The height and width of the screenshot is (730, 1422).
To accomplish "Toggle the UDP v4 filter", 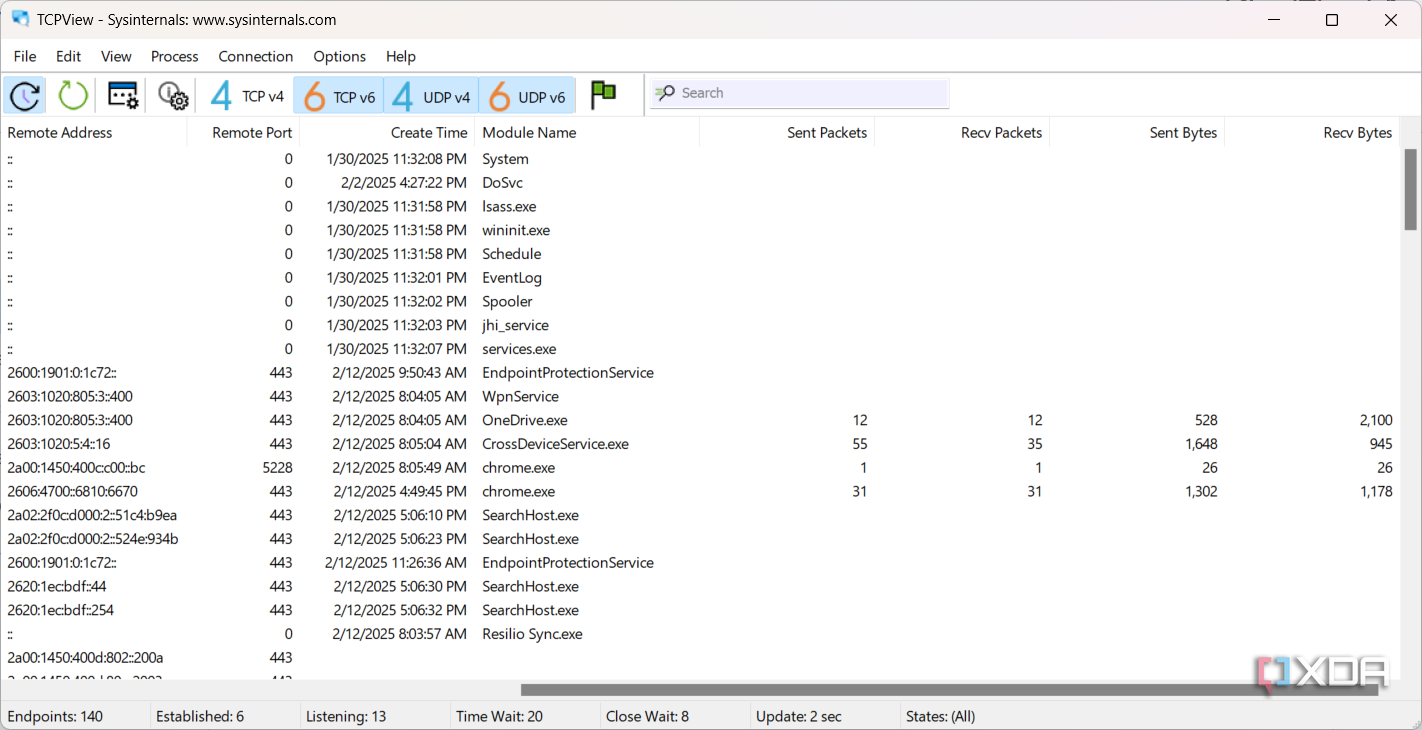I will pyautogui.click(x=431, y=96).
